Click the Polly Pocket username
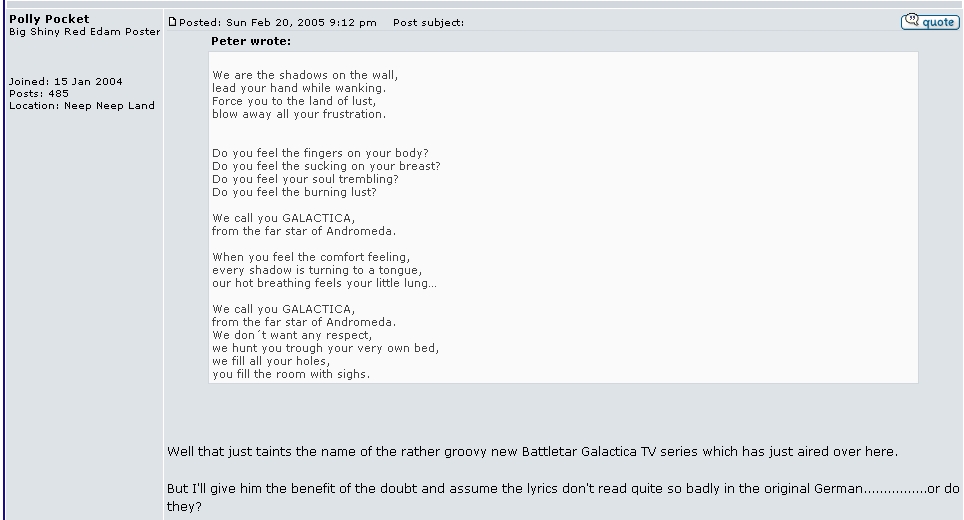 pyautogui.click(x=49, y=18)
